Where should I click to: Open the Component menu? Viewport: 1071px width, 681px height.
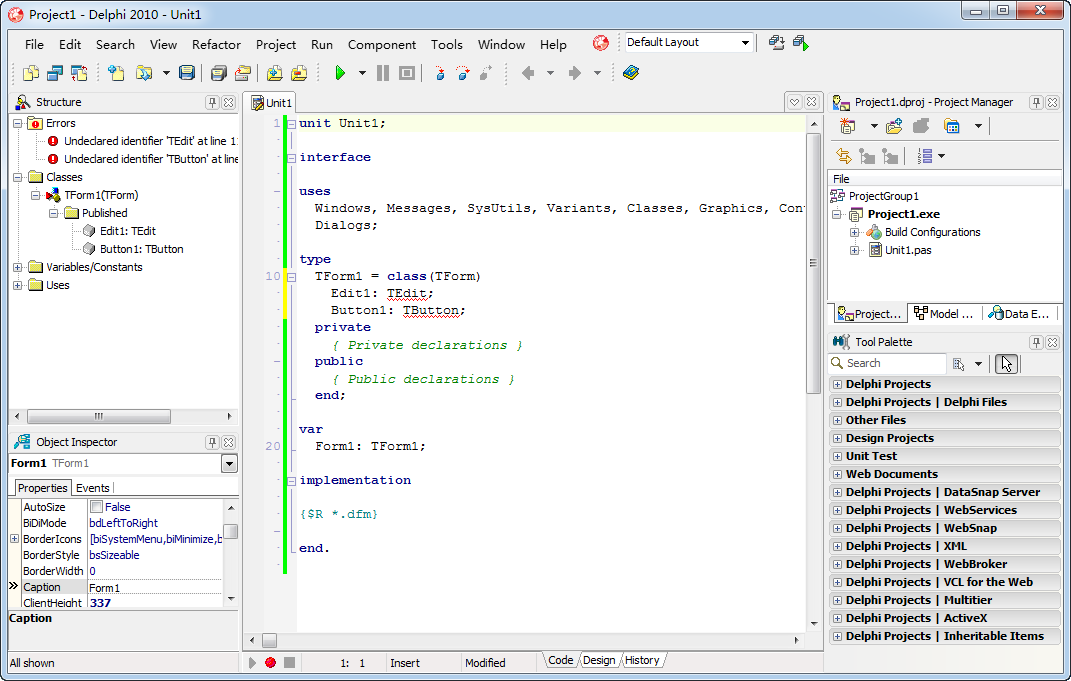click(x=382, y=44)
